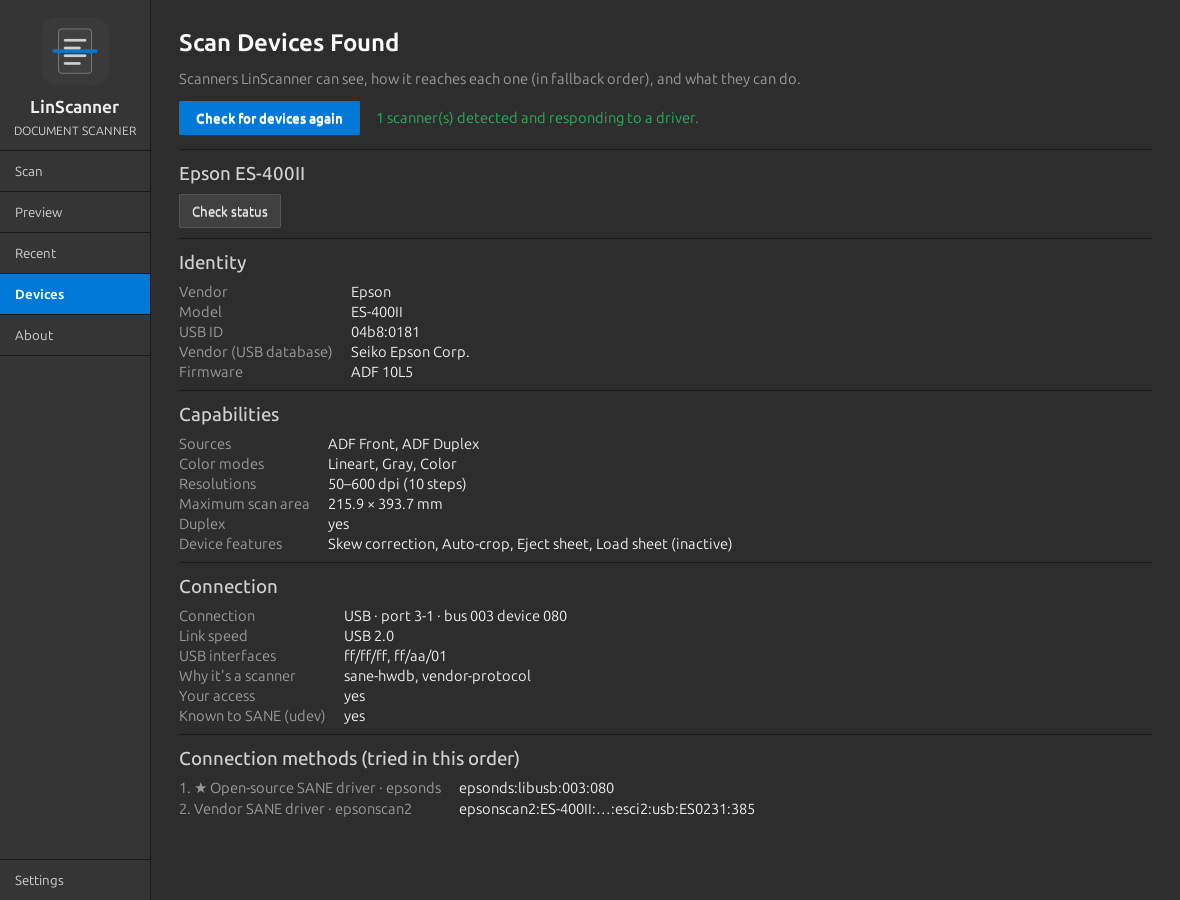This screenshot has height=900, width=1180.
Task: Go to the About page
Action: pos(75,336)
